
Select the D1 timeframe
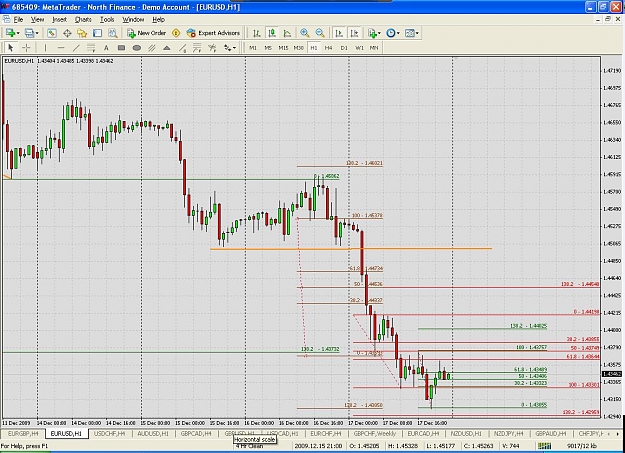(344, 48)
